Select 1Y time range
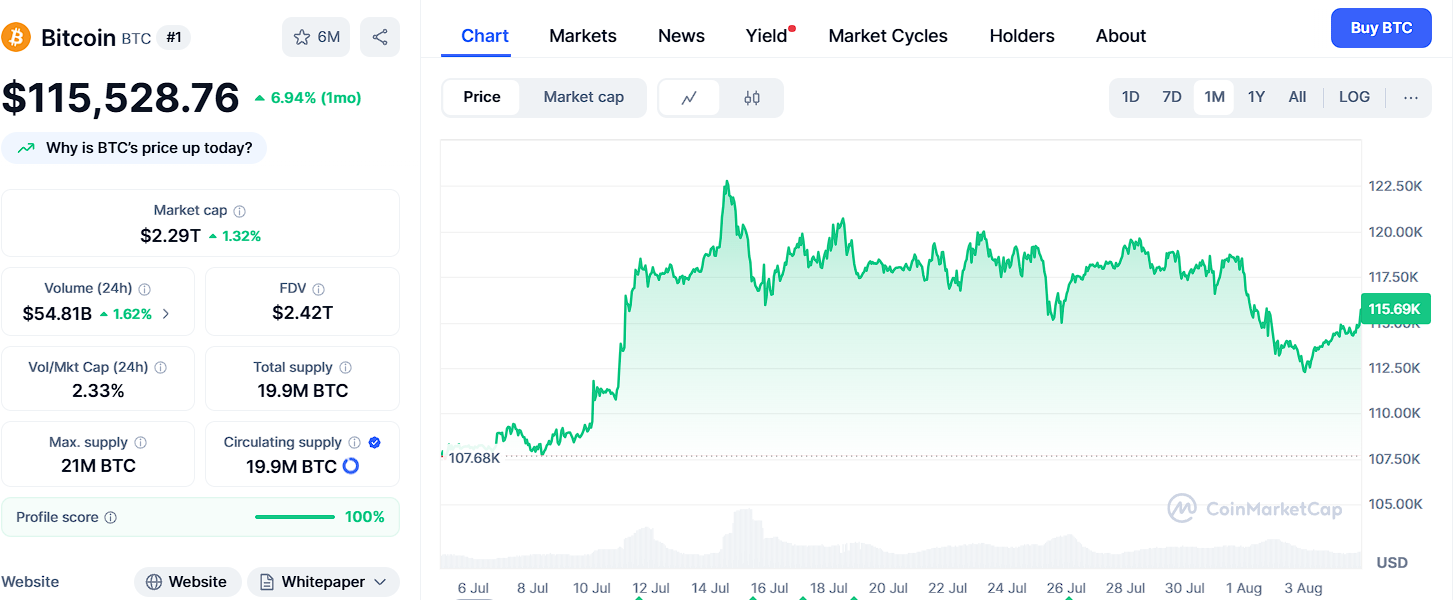1453x600 pixels. pyautogui.click(x=1256, y=97)
